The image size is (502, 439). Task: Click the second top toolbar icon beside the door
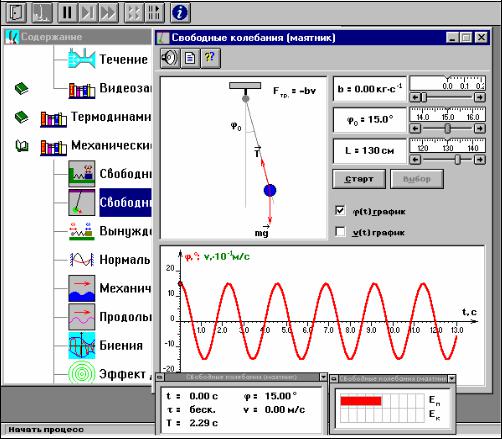click(42, 13)
